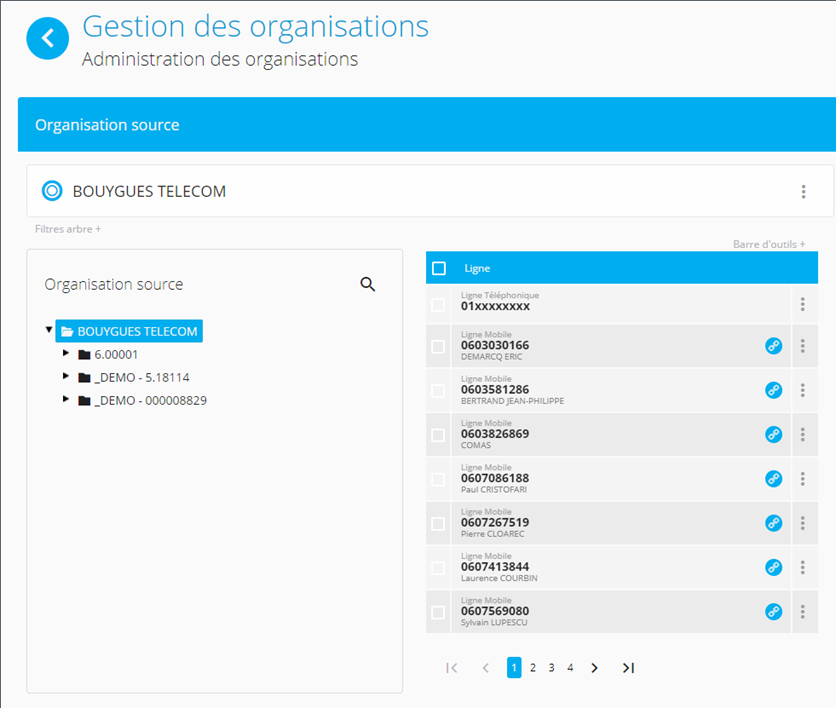Jump to page 4 in pagination
836x708 pixels.
point(570,667)
